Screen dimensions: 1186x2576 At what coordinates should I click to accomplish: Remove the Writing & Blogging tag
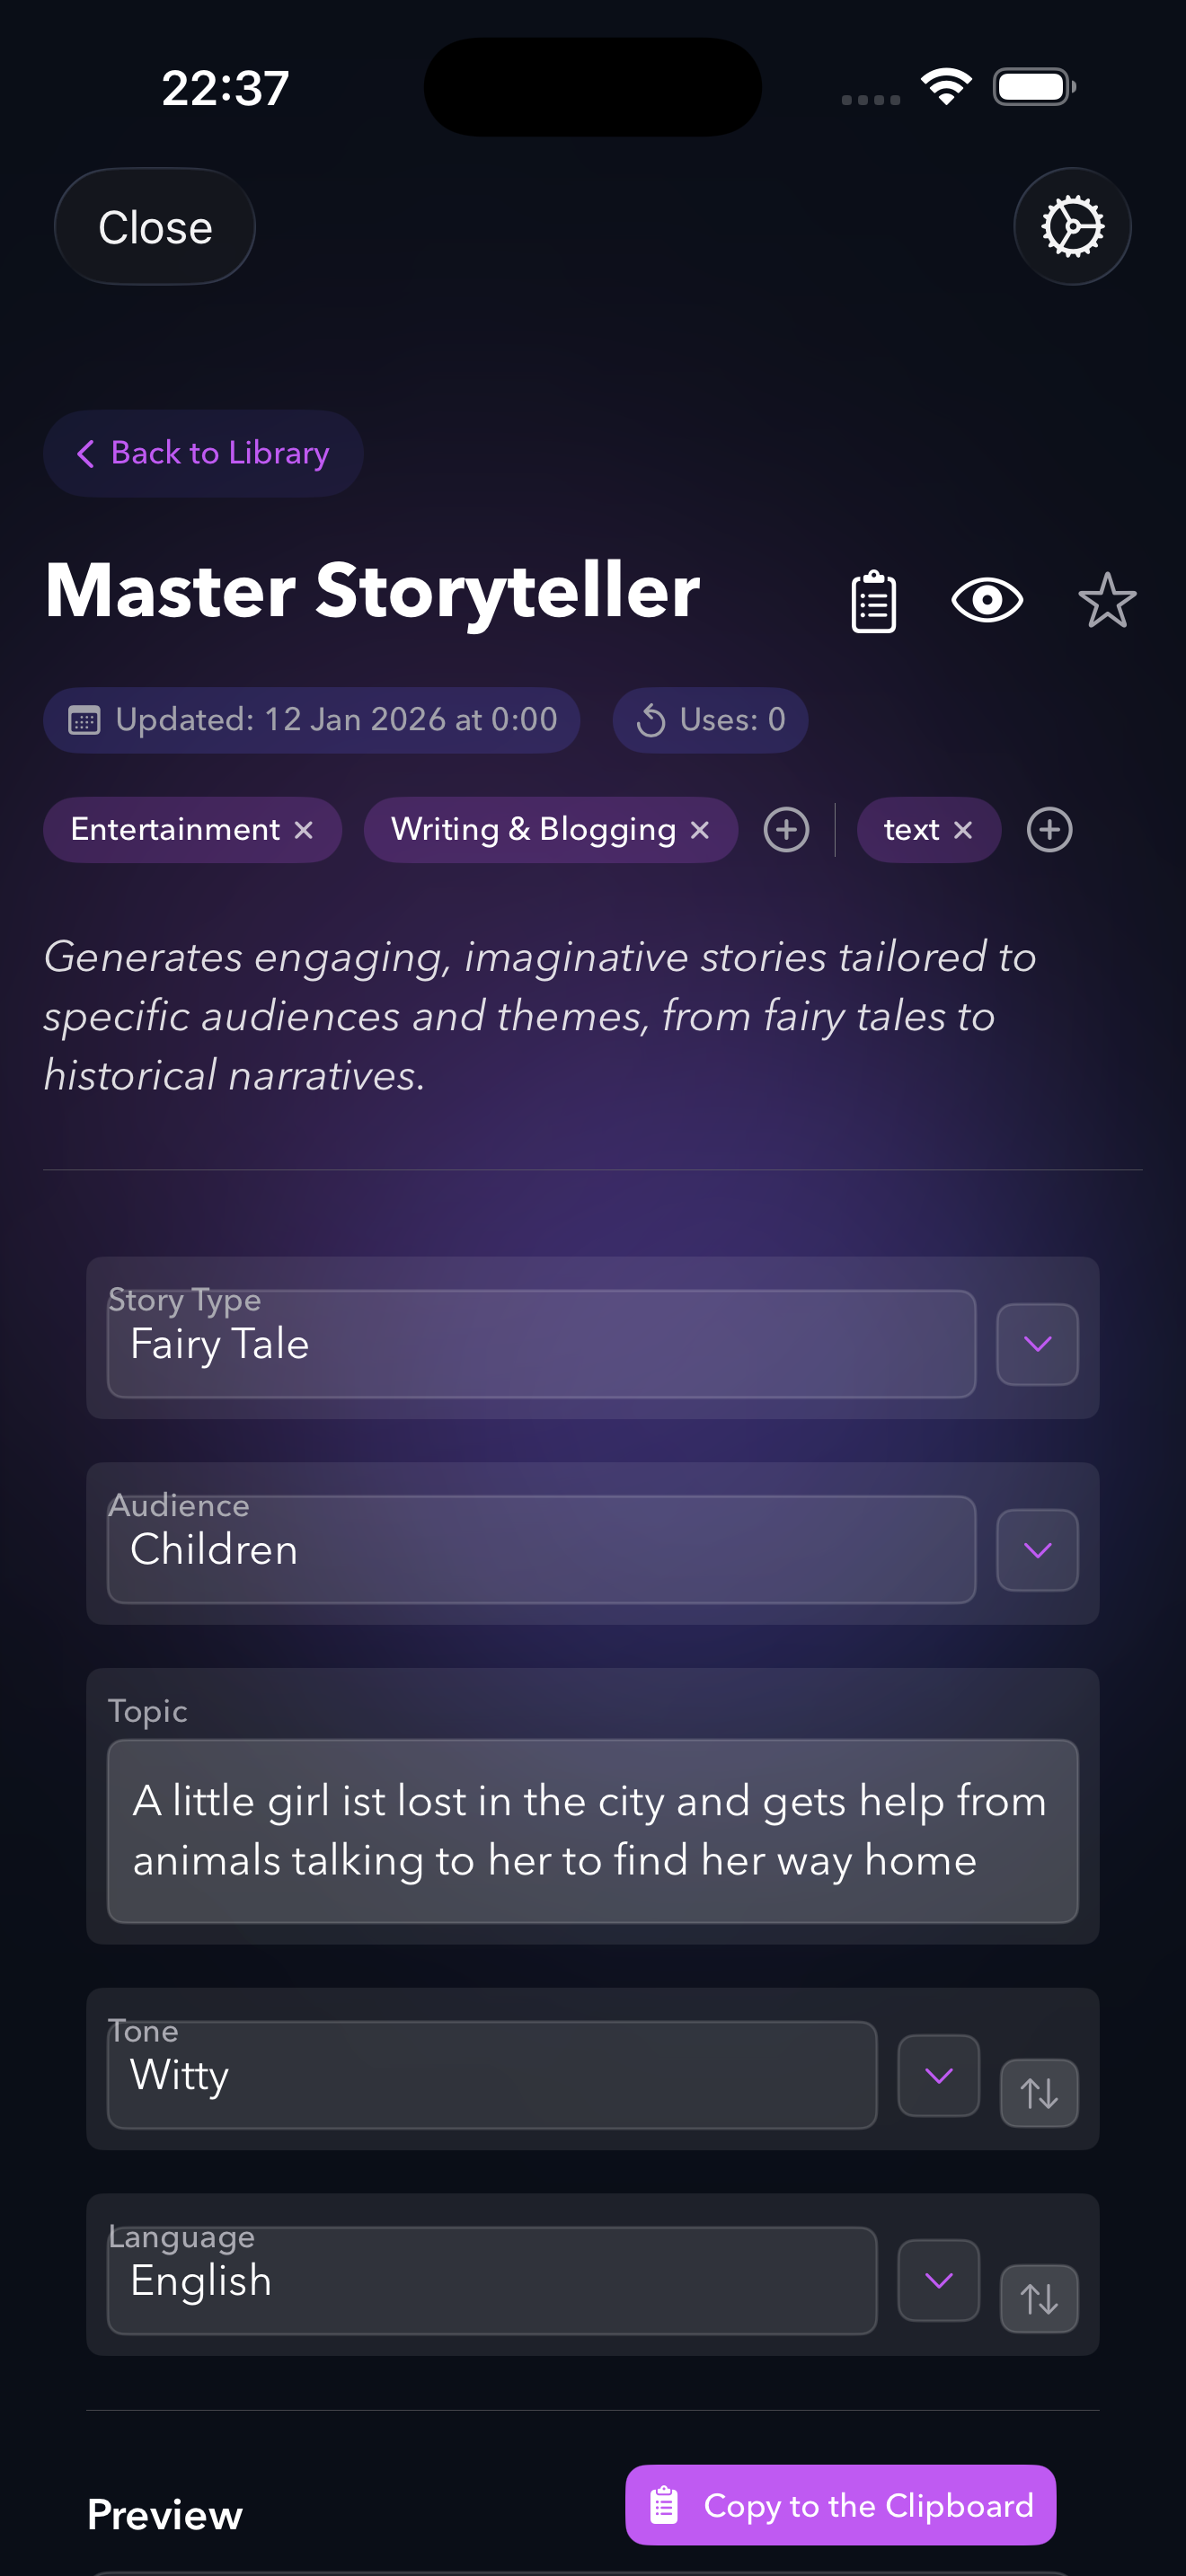700,830
